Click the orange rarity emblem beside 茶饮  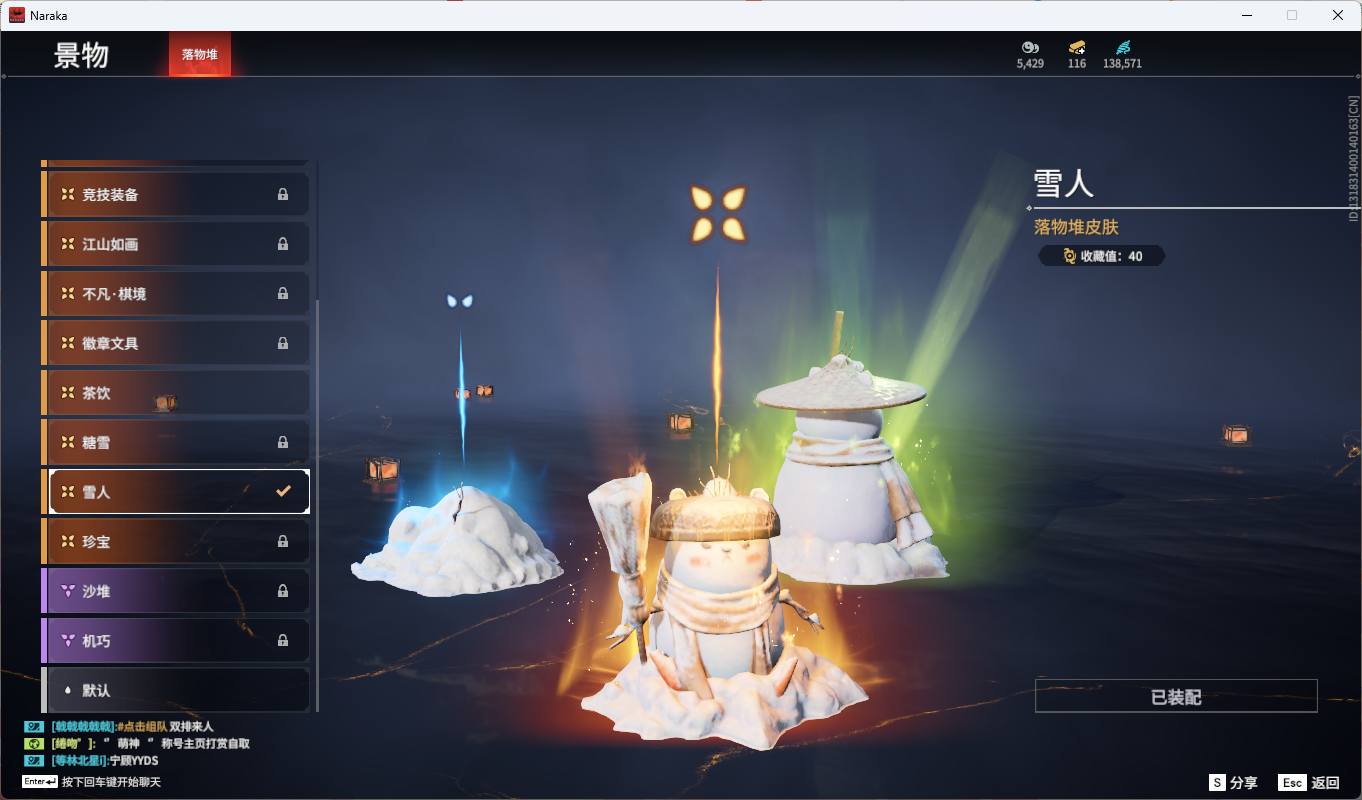click(x=67, y=393)
